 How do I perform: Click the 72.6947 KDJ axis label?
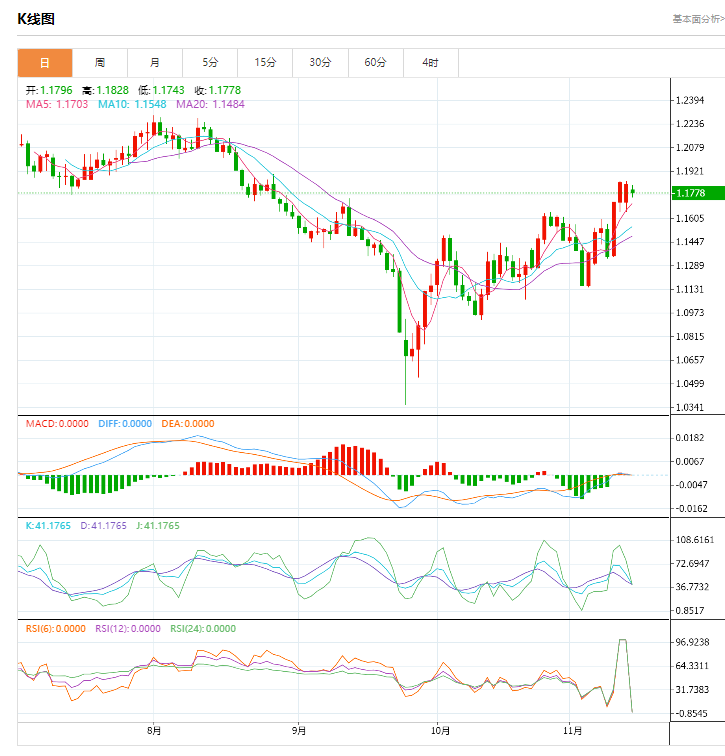[x=692, y=564]
